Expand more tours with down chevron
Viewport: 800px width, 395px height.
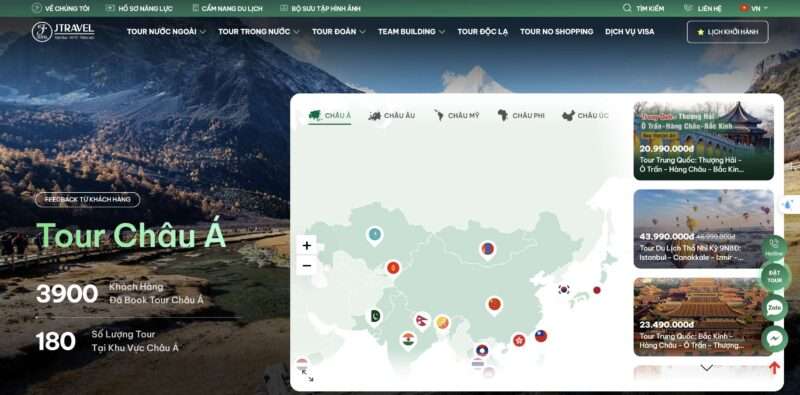tap(707, 367)
